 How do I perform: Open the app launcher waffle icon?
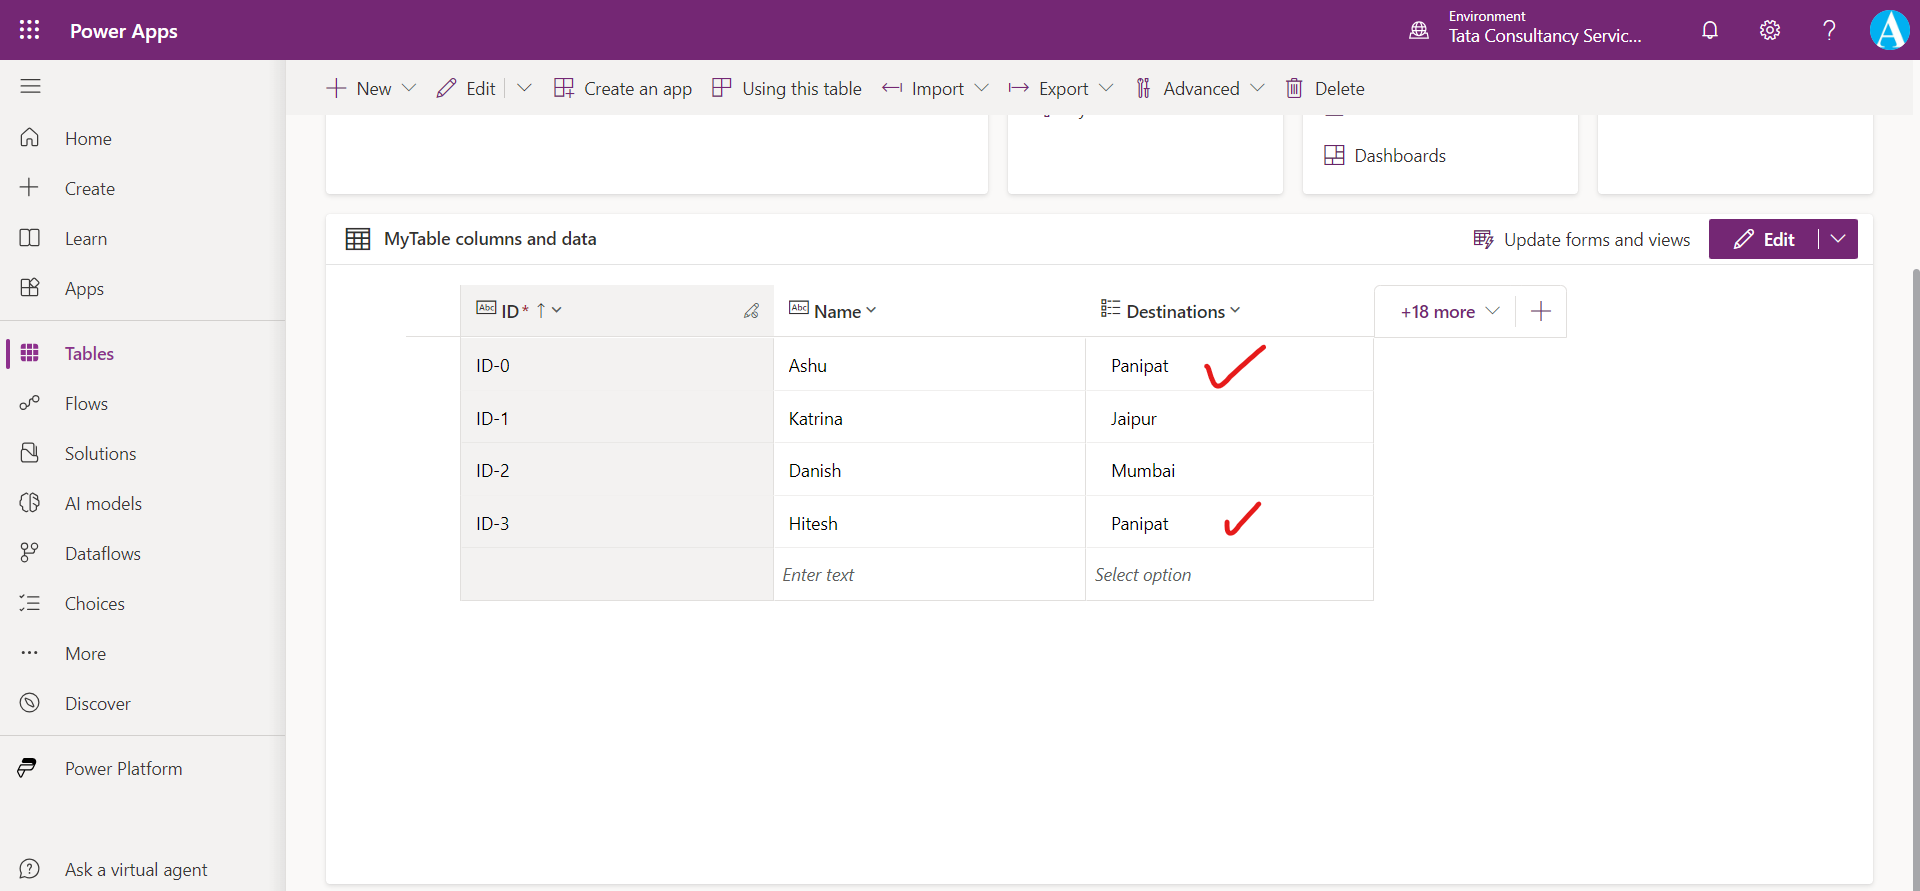[x=30, y=30]
